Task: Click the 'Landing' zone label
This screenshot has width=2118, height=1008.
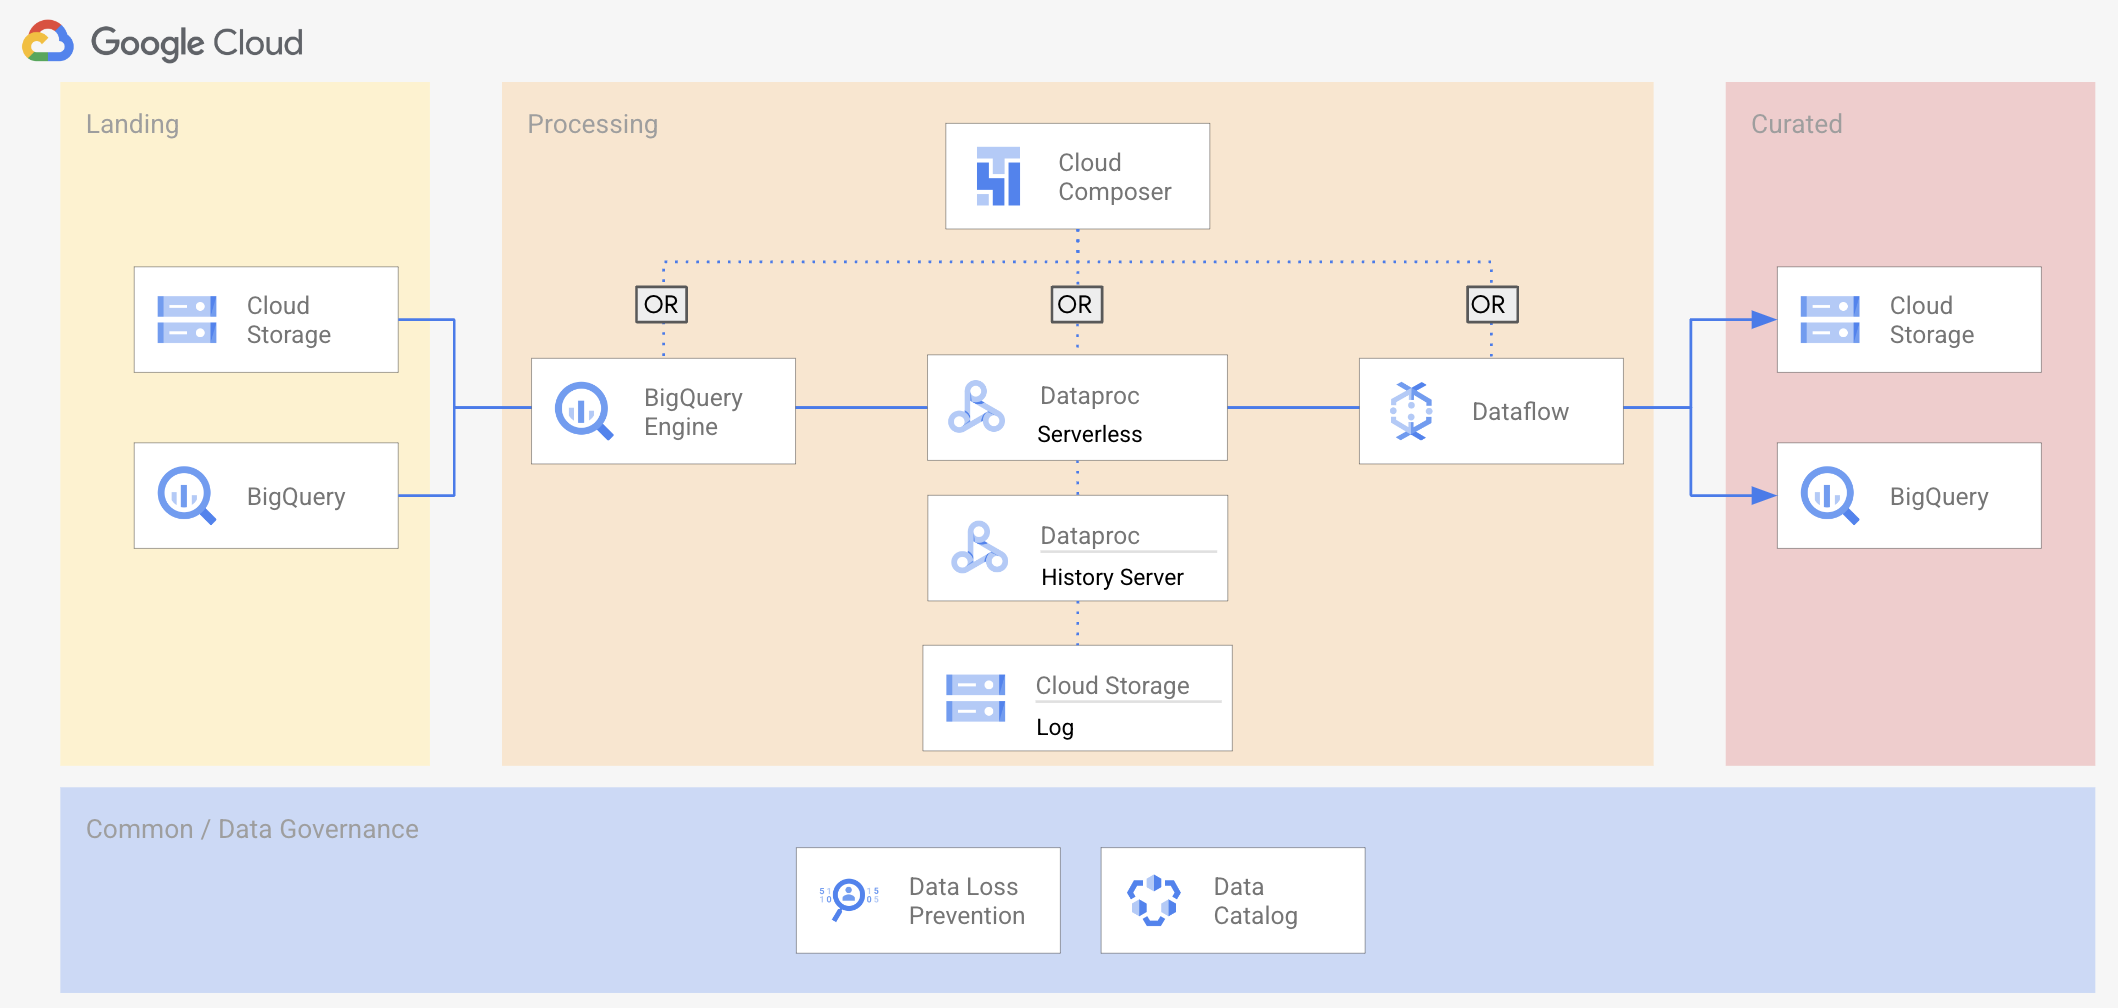Action: click(132, 124)
